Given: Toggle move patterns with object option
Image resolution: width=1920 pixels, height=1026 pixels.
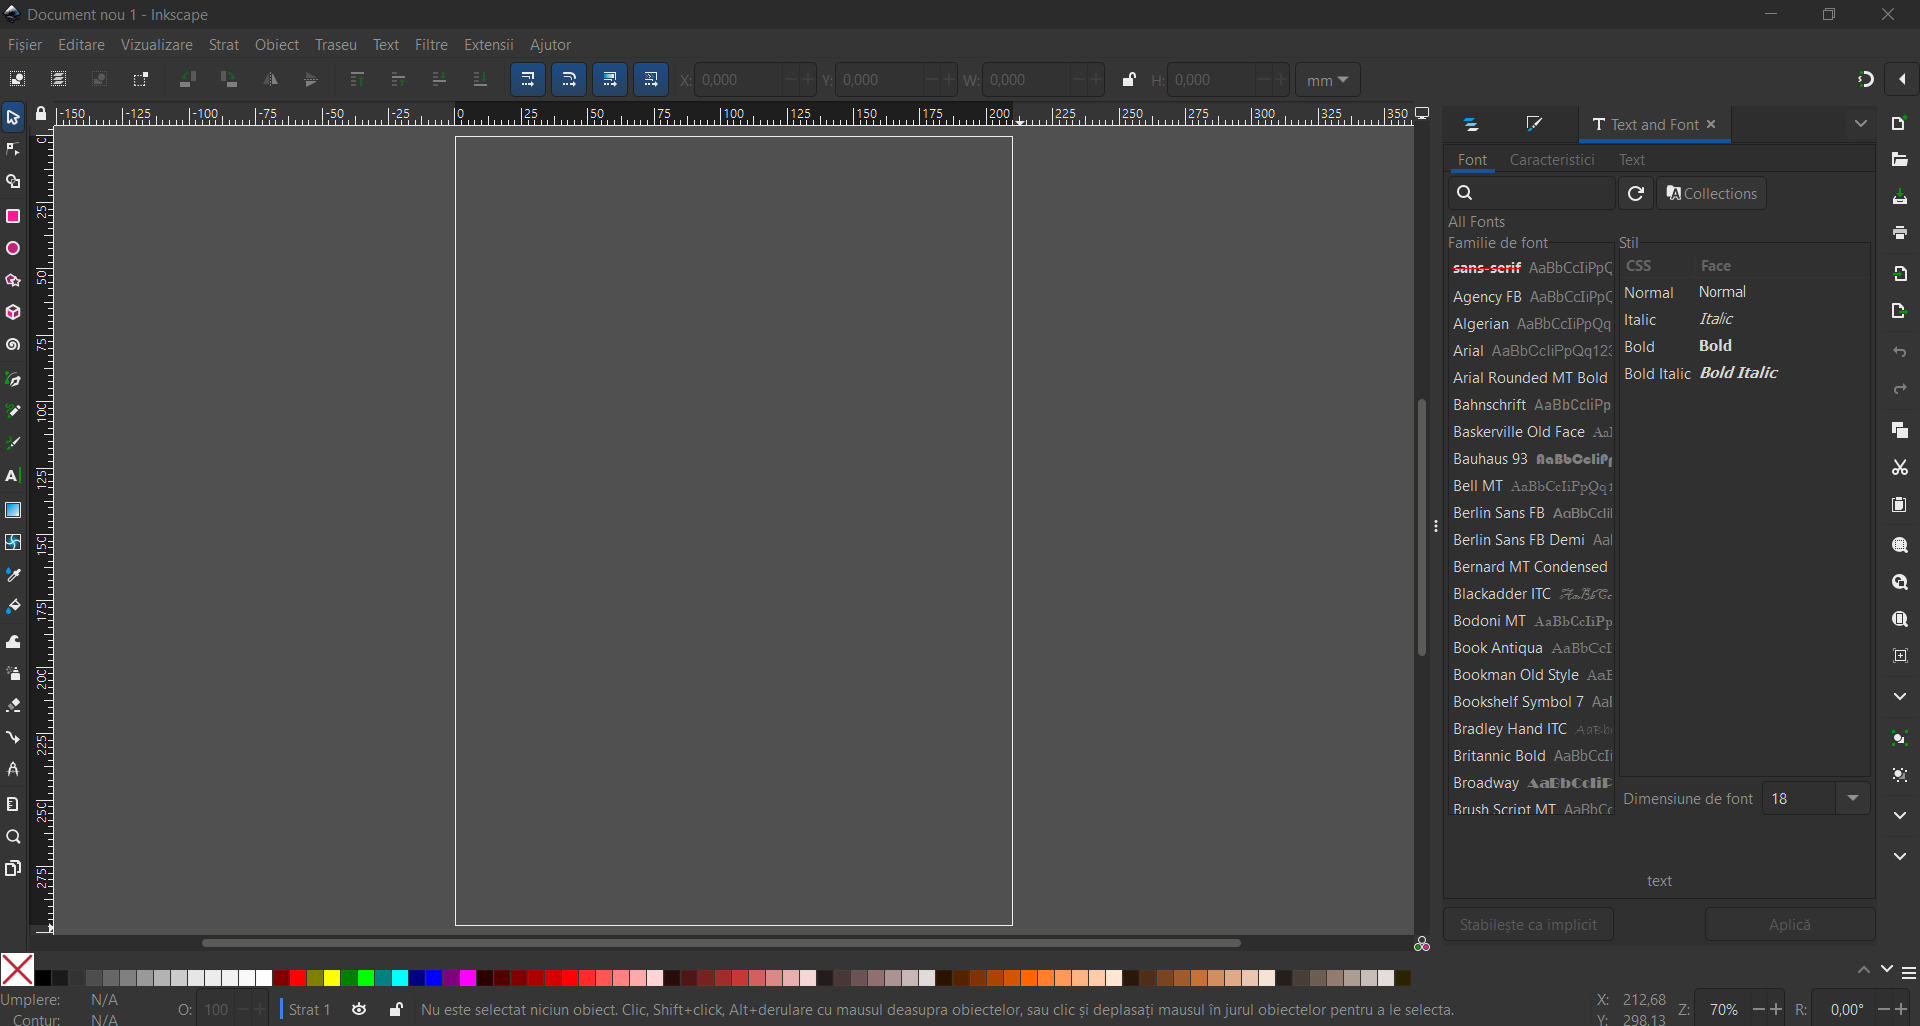Looking at the screenshot, I should (651, 80).
